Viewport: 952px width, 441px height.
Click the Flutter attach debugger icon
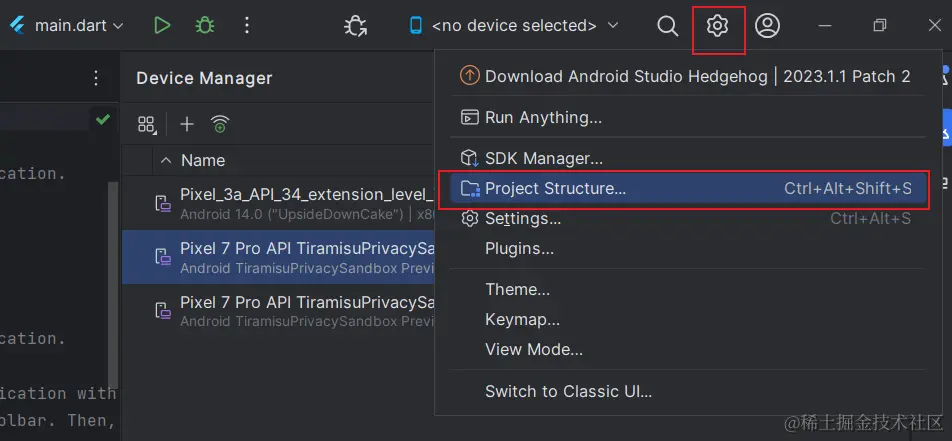(355, 26)
